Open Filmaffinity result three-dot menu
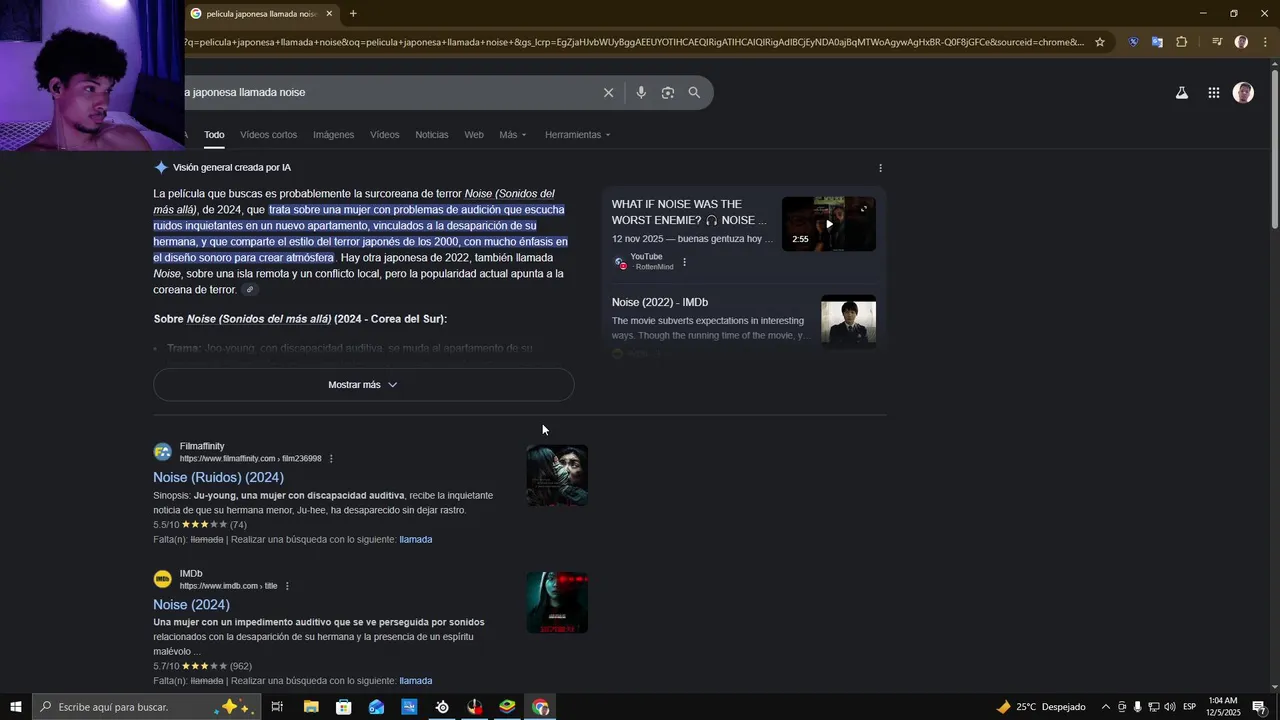Viewport: 1280px width, 720px height. coord(331,459)
